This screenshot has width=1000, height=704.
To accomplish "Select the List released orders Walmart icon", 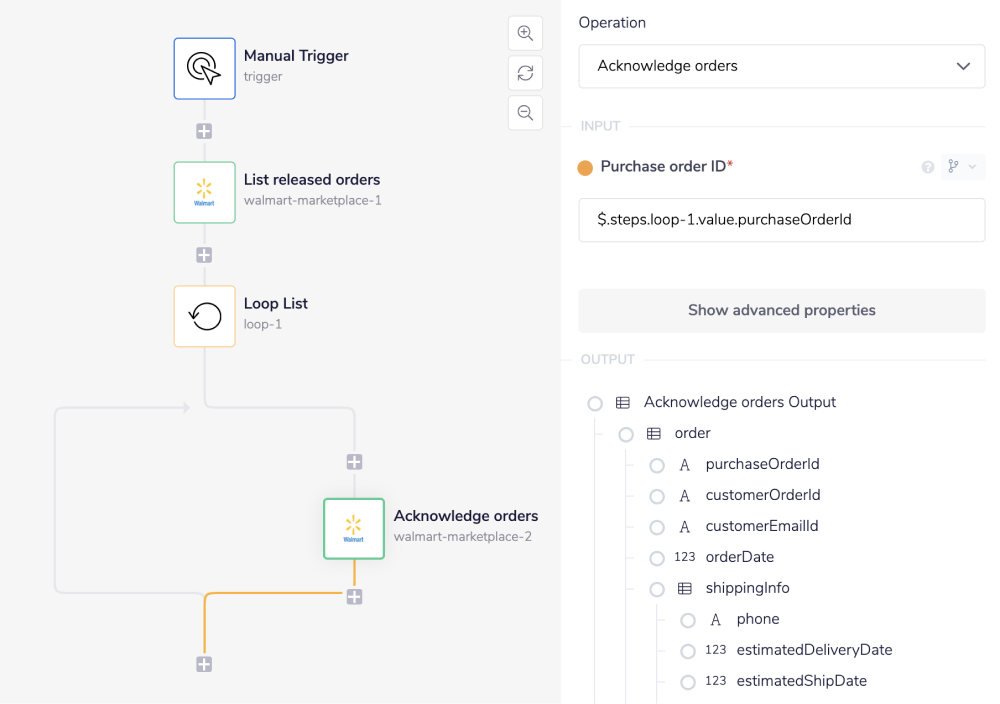I will pyautogui.click(x=204, y=192).
